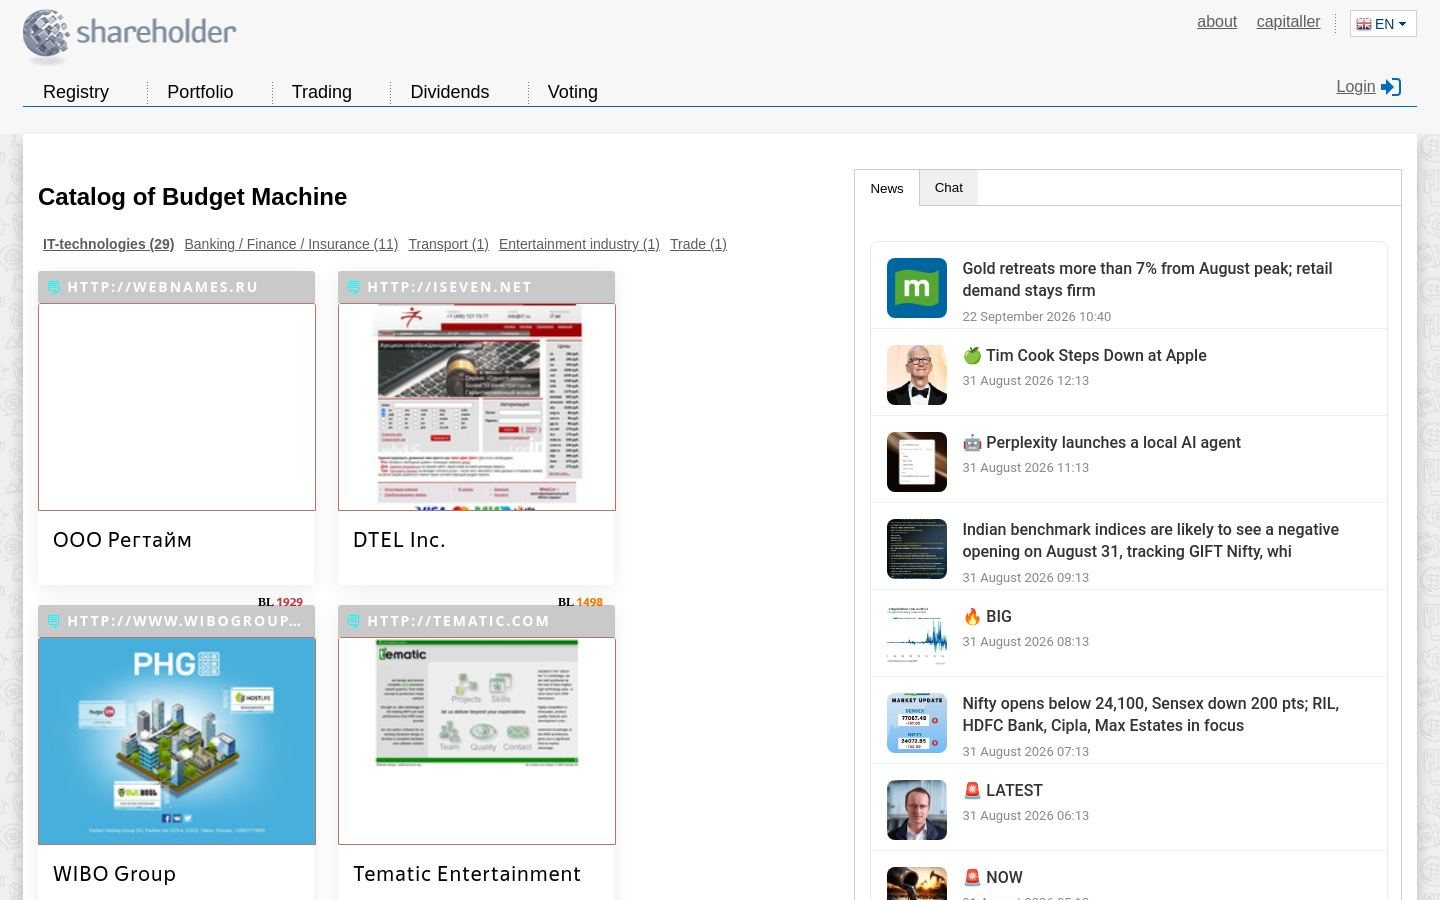Read the Tim Cook Steps Down headline

click(1085, 356)
